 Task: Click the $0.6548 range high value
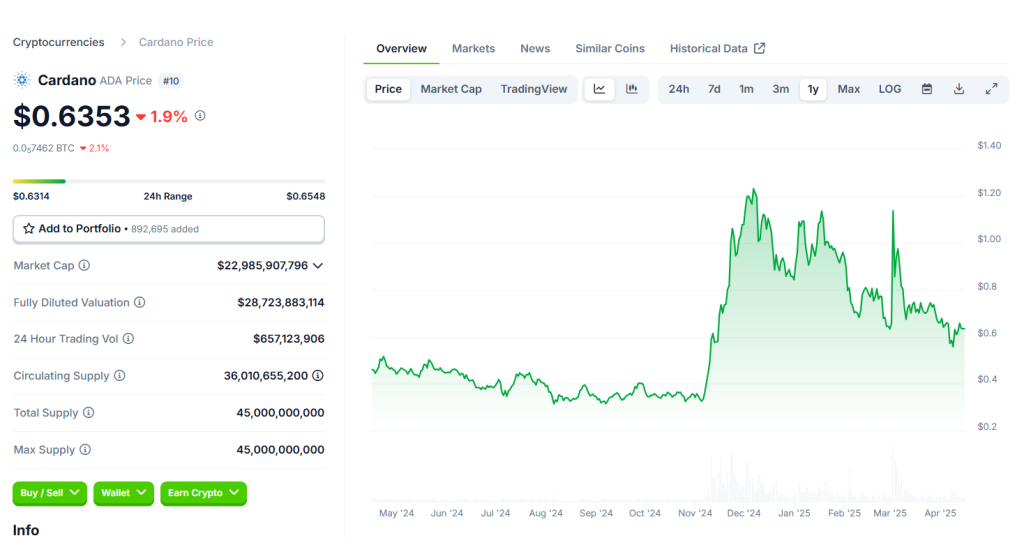306,196
